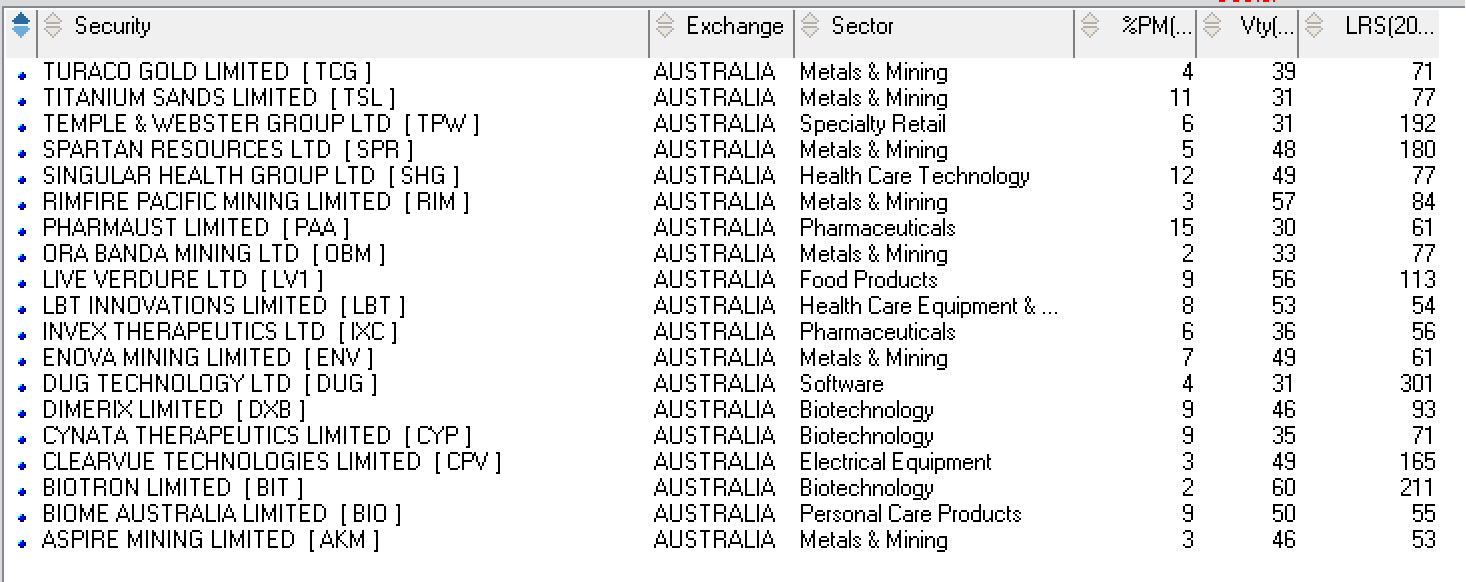Click the blue bullet beside ENOVA MINING LIMITED
1466x582 pixels.
tap(22, 361)
